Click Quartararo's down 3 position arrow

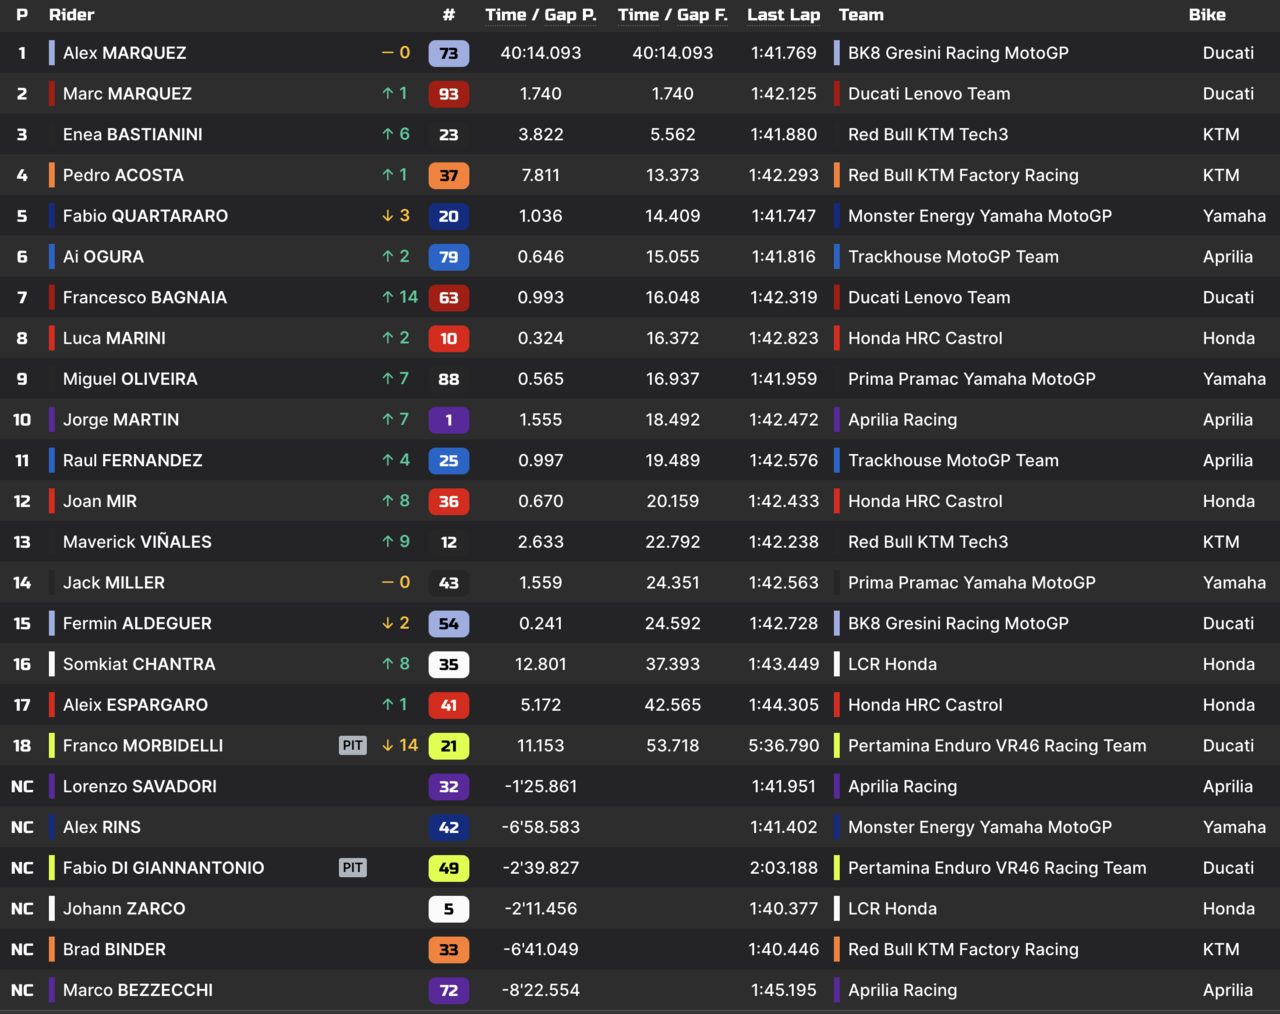pyautogui.click(x=388, y=216)
